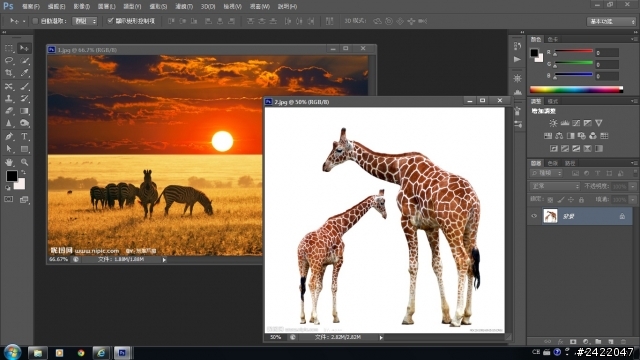Add a Hue/Saturation adjustment
The height and width of the screenshot is (360, 640).
point(548,136)
